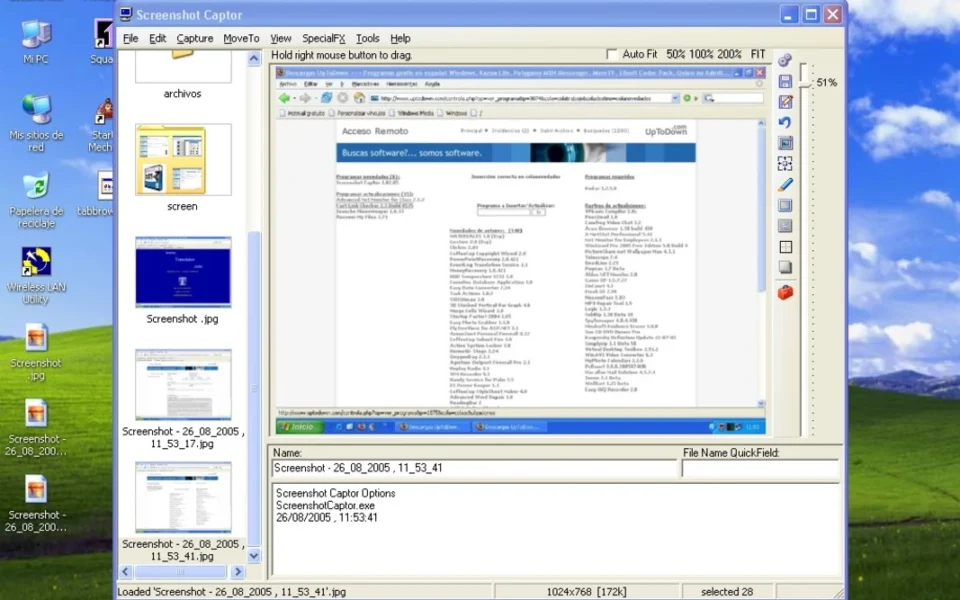This screenshot has height=600, width=960.
Task: Select the blue marker pen tool
Action: (x=785, y=184)
